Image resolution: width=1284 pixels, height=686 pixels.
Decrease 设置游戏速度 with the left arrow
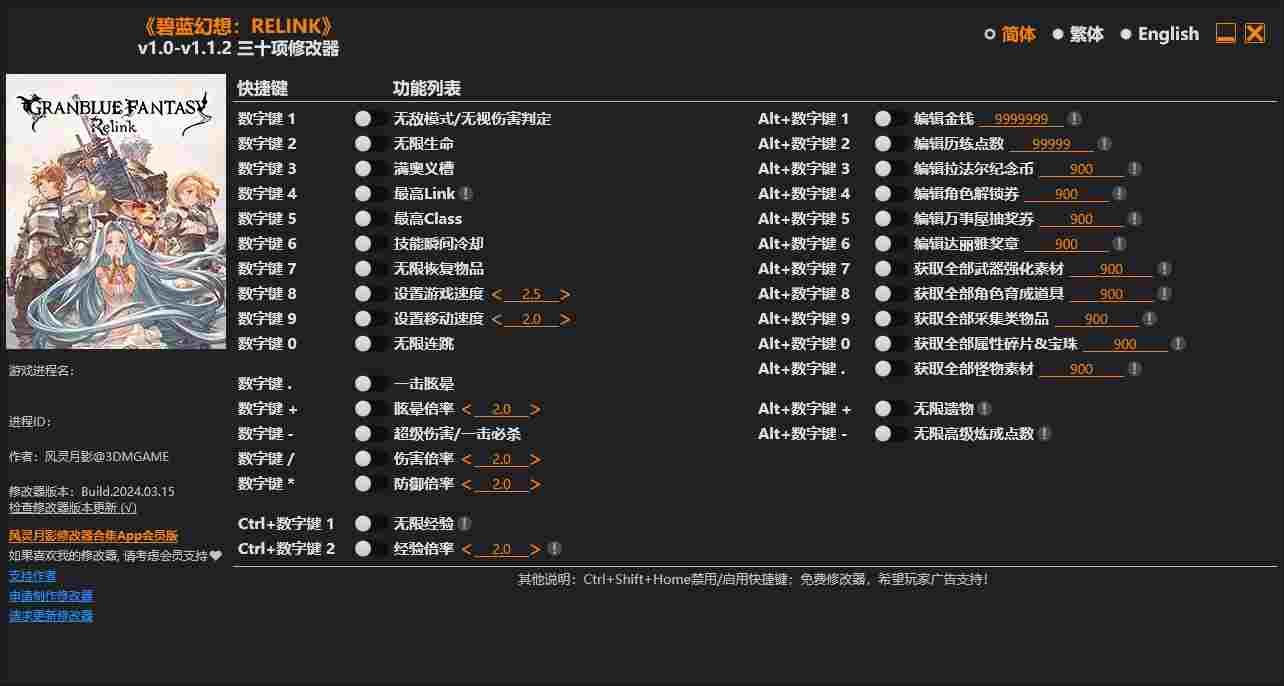click(497, 295)
